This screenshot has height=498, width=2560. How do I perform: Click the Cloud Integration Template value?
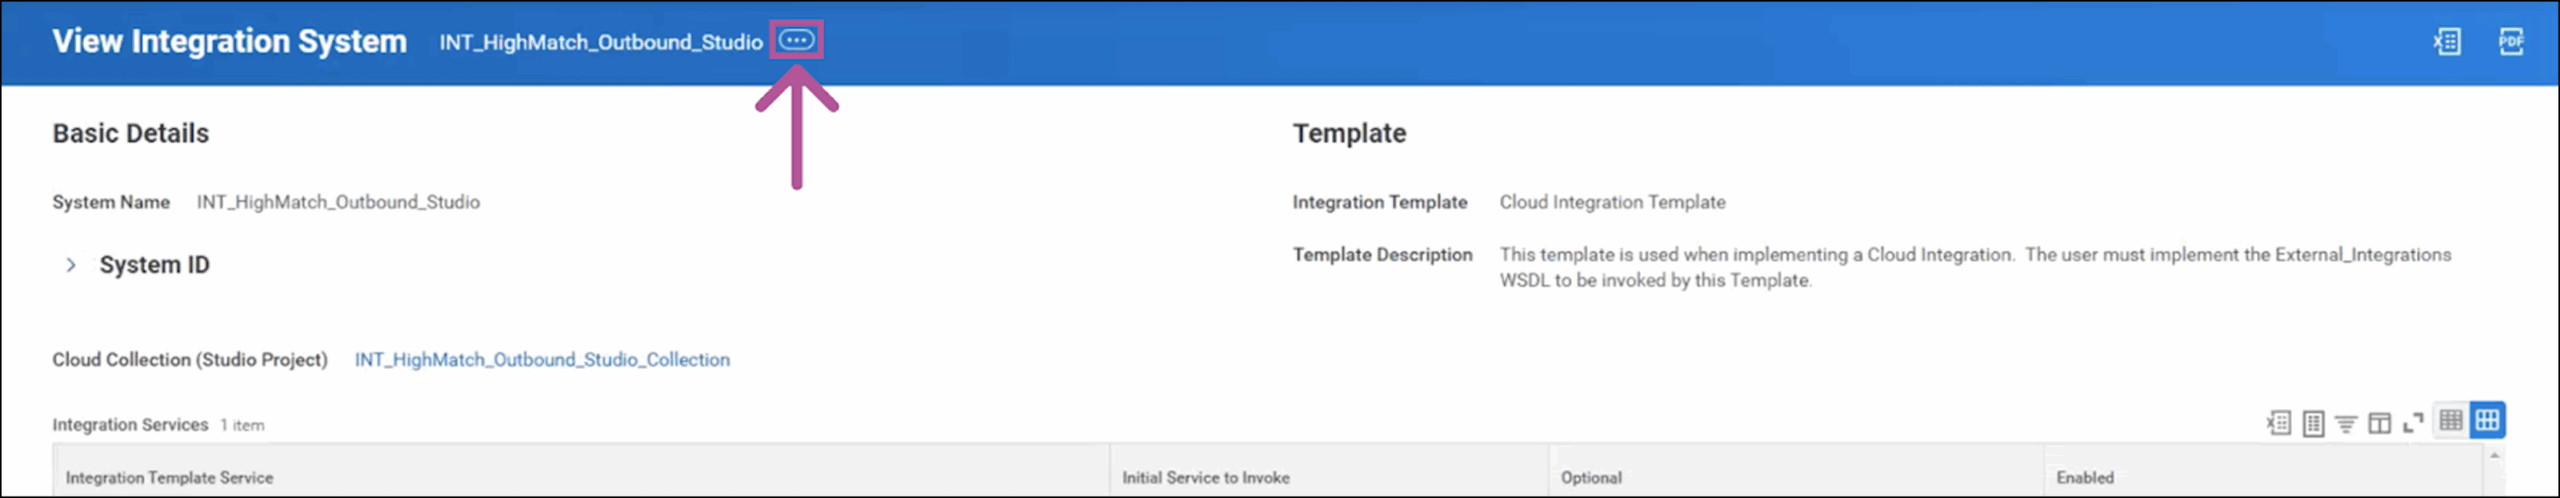pyautogui.click(x=1612, y=202)
